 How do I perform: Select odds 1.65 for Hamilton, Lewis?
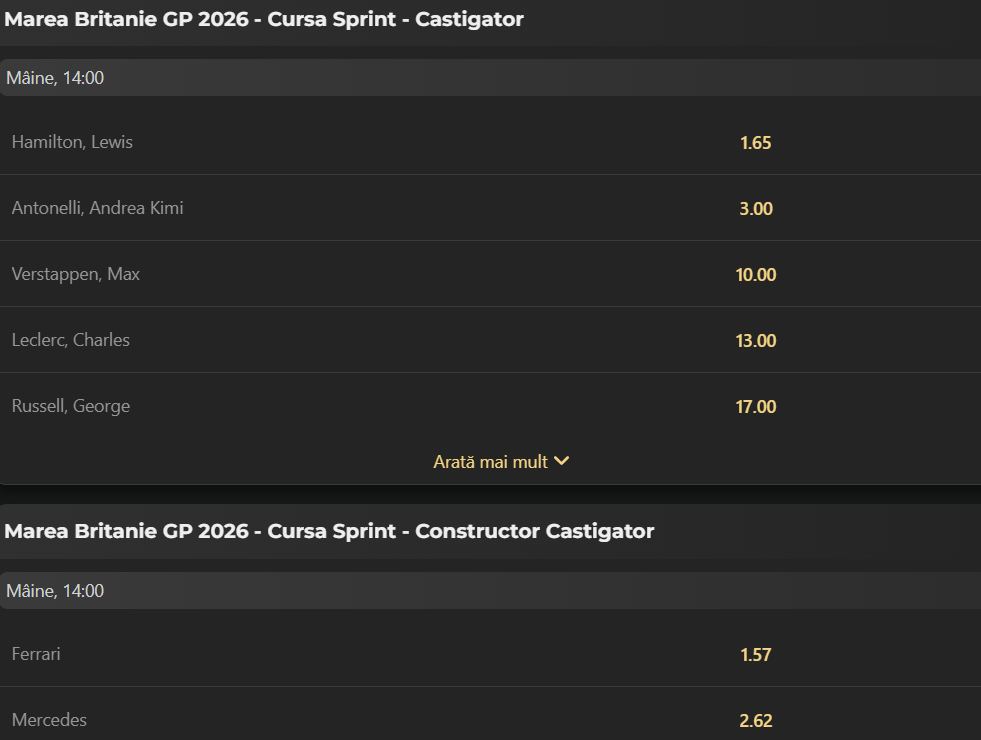pos(755,143)
